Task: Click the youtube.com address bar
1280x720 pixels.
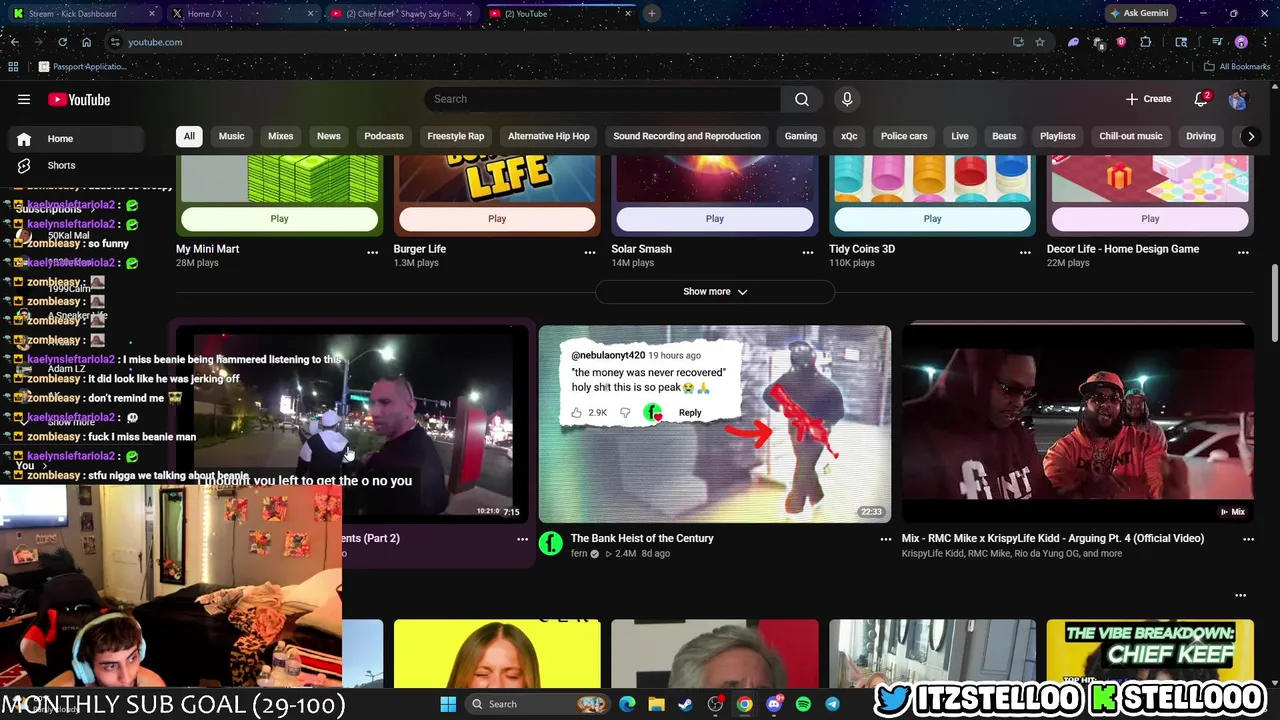Action: click(x=560, y=42)
